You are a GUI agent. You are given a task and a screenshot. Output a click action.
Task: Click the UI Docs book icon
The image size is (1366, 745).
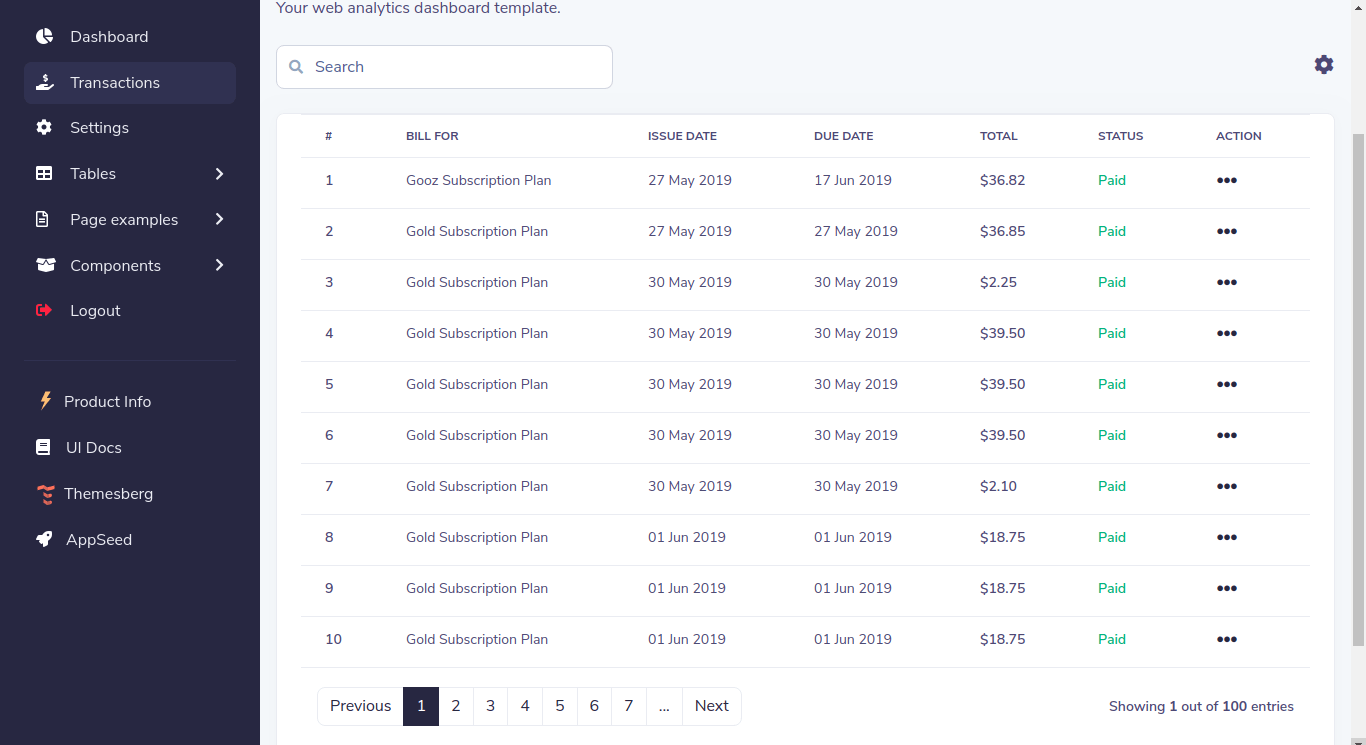44,447
